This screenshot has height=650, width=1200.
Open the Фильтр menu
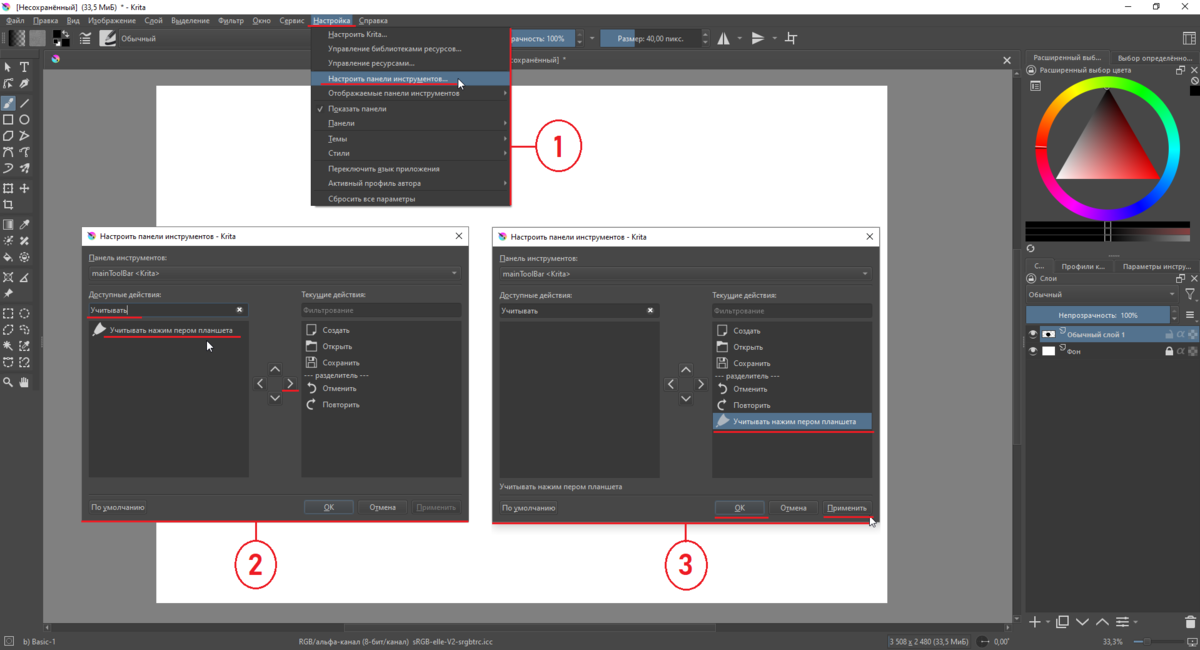(x=230, y=20)
